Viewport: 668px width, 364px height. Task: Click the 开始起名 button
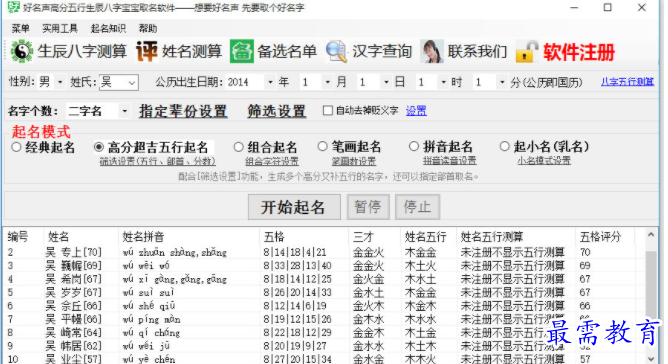294,207
